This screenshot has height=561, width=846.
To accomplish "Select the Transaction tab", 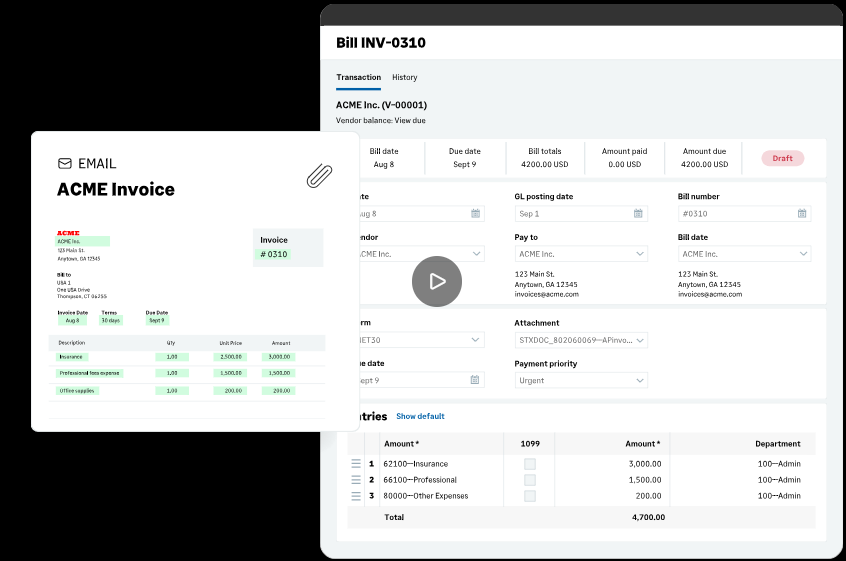I will coord(358,78).
